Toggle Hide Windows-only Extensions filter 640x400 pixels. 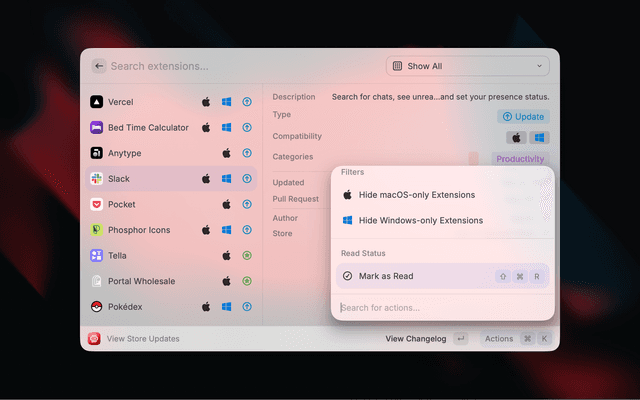coord(420,220)
